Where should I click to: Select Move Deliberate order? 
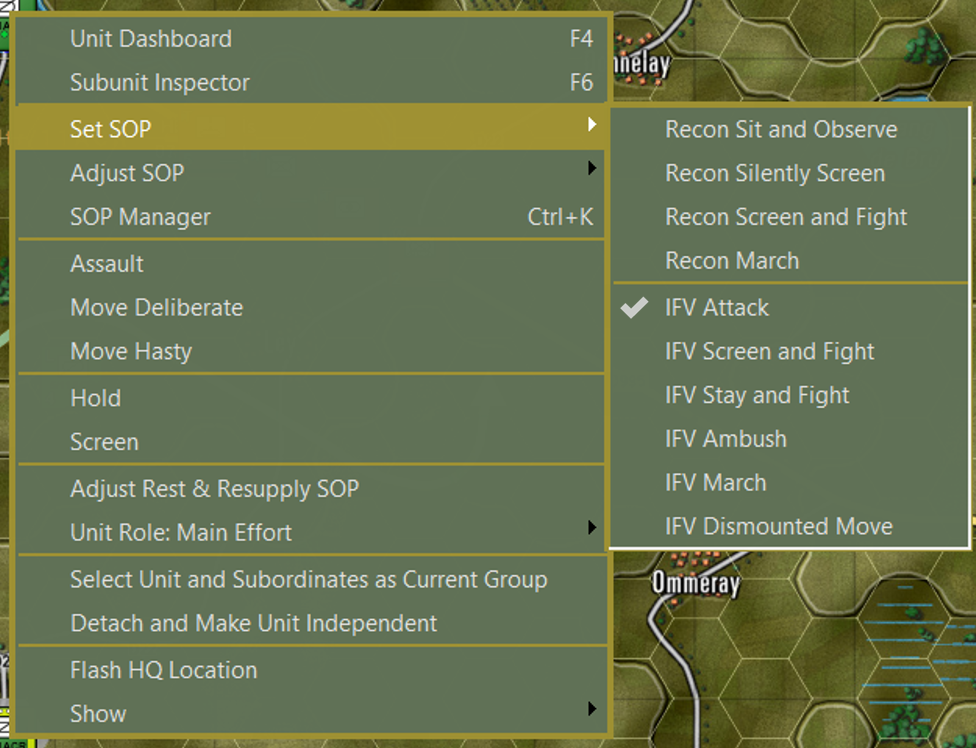pyautogui.click(x=156, y=308)
